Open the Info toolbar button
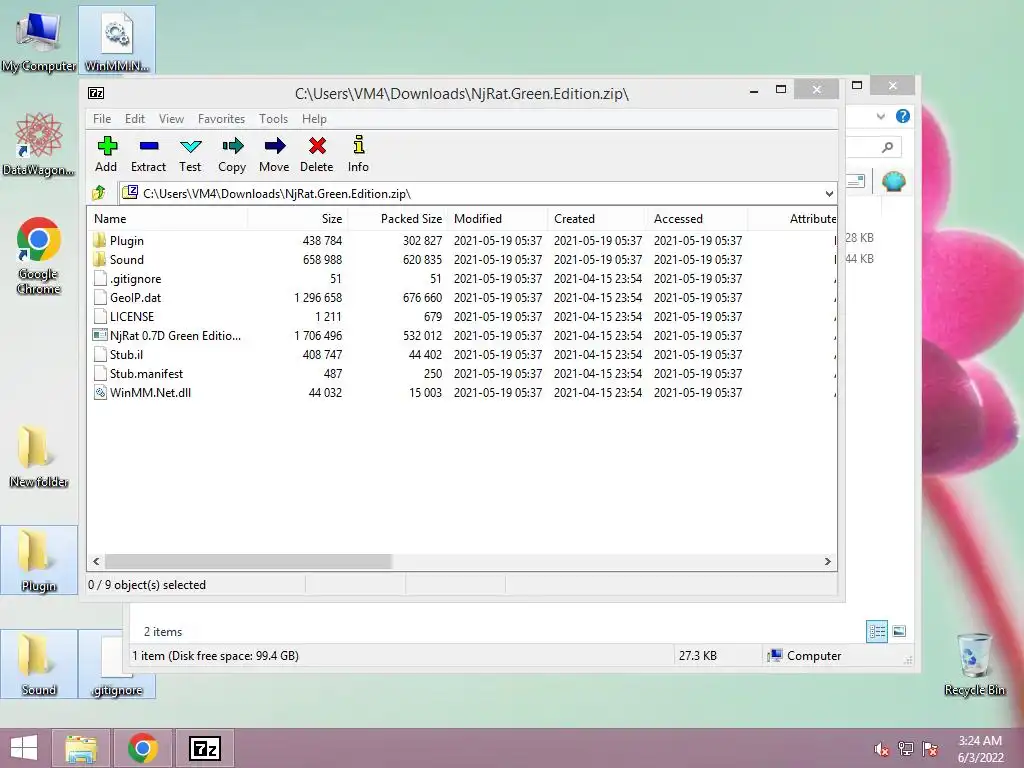The width and height of the screenshot is (1024, 768). 359,155
